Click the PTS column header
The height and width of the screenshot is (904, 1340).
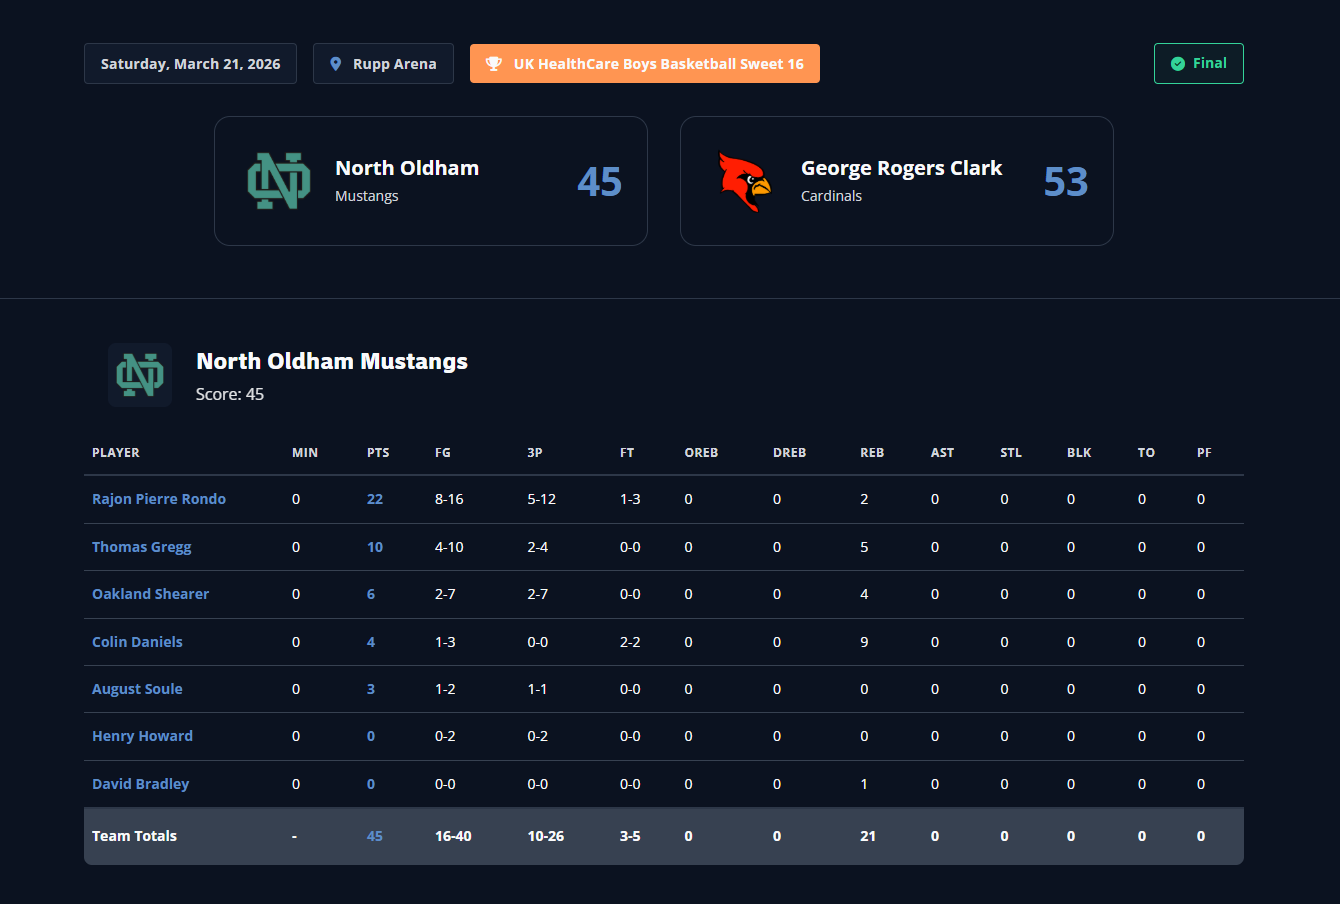click(x=378, y=453)
